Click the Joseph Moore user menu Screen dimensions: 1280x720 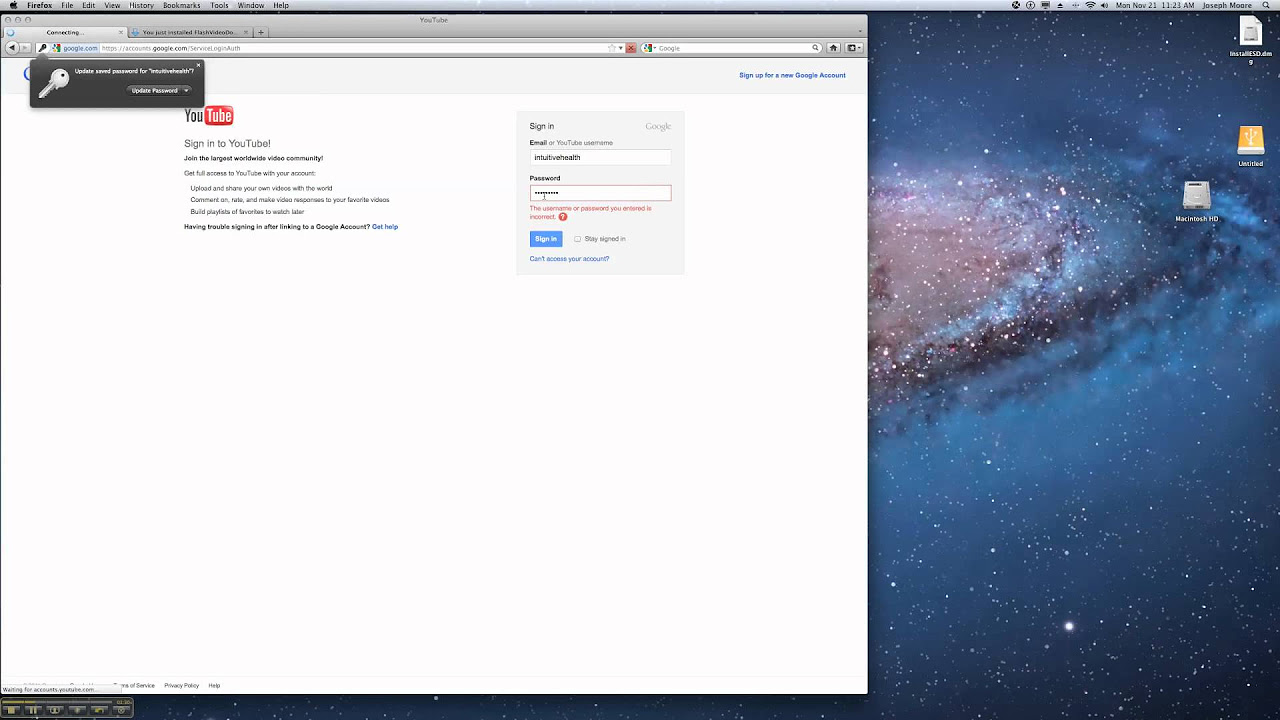point(1227,5)
